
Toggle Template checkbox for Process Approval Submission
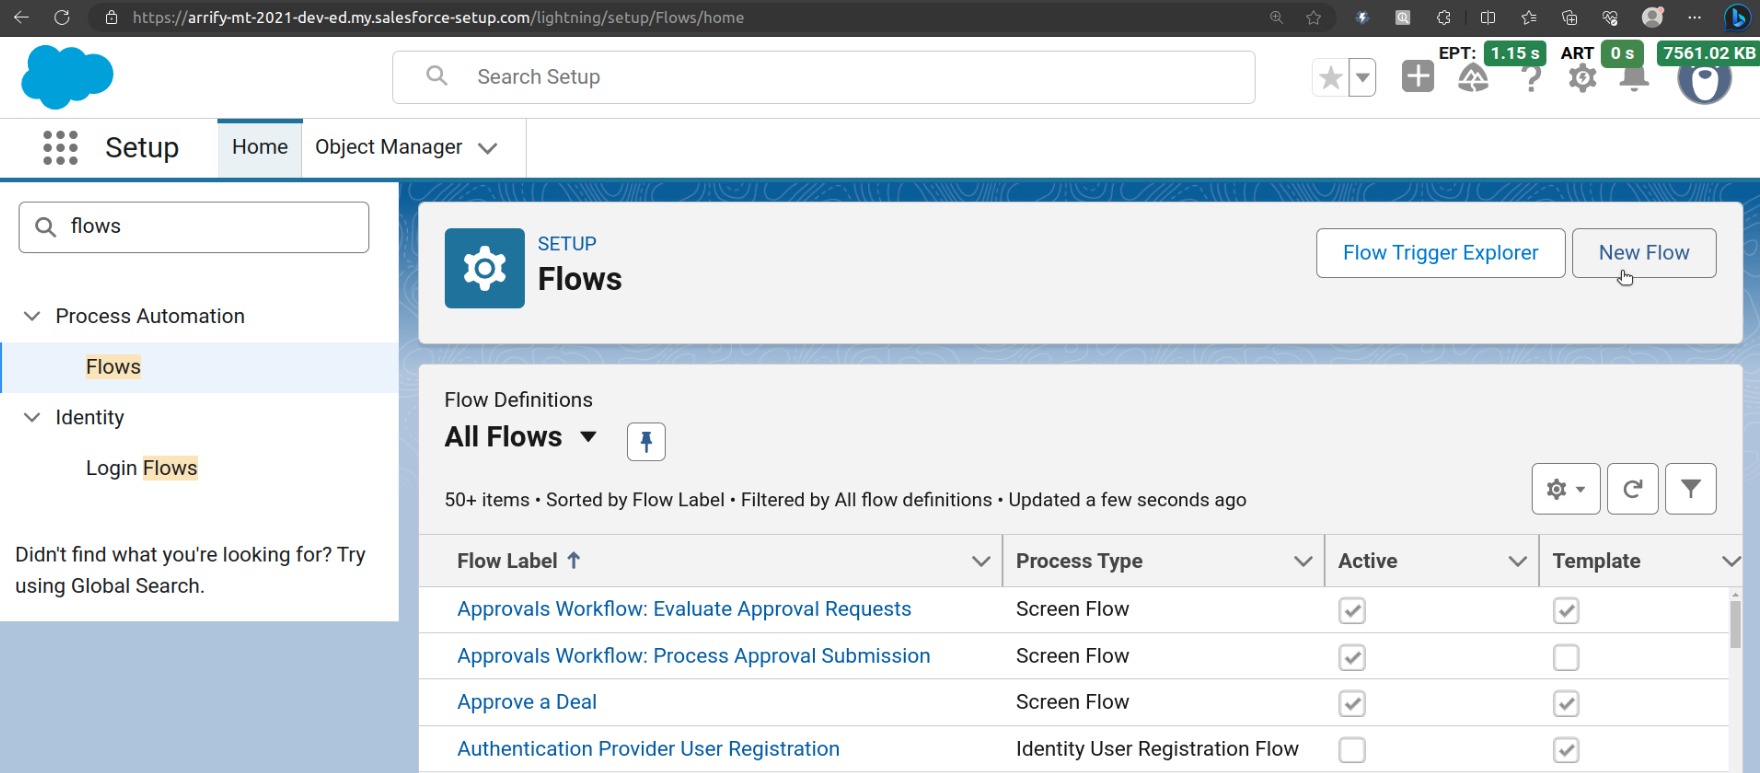(x=1565, y=657)
